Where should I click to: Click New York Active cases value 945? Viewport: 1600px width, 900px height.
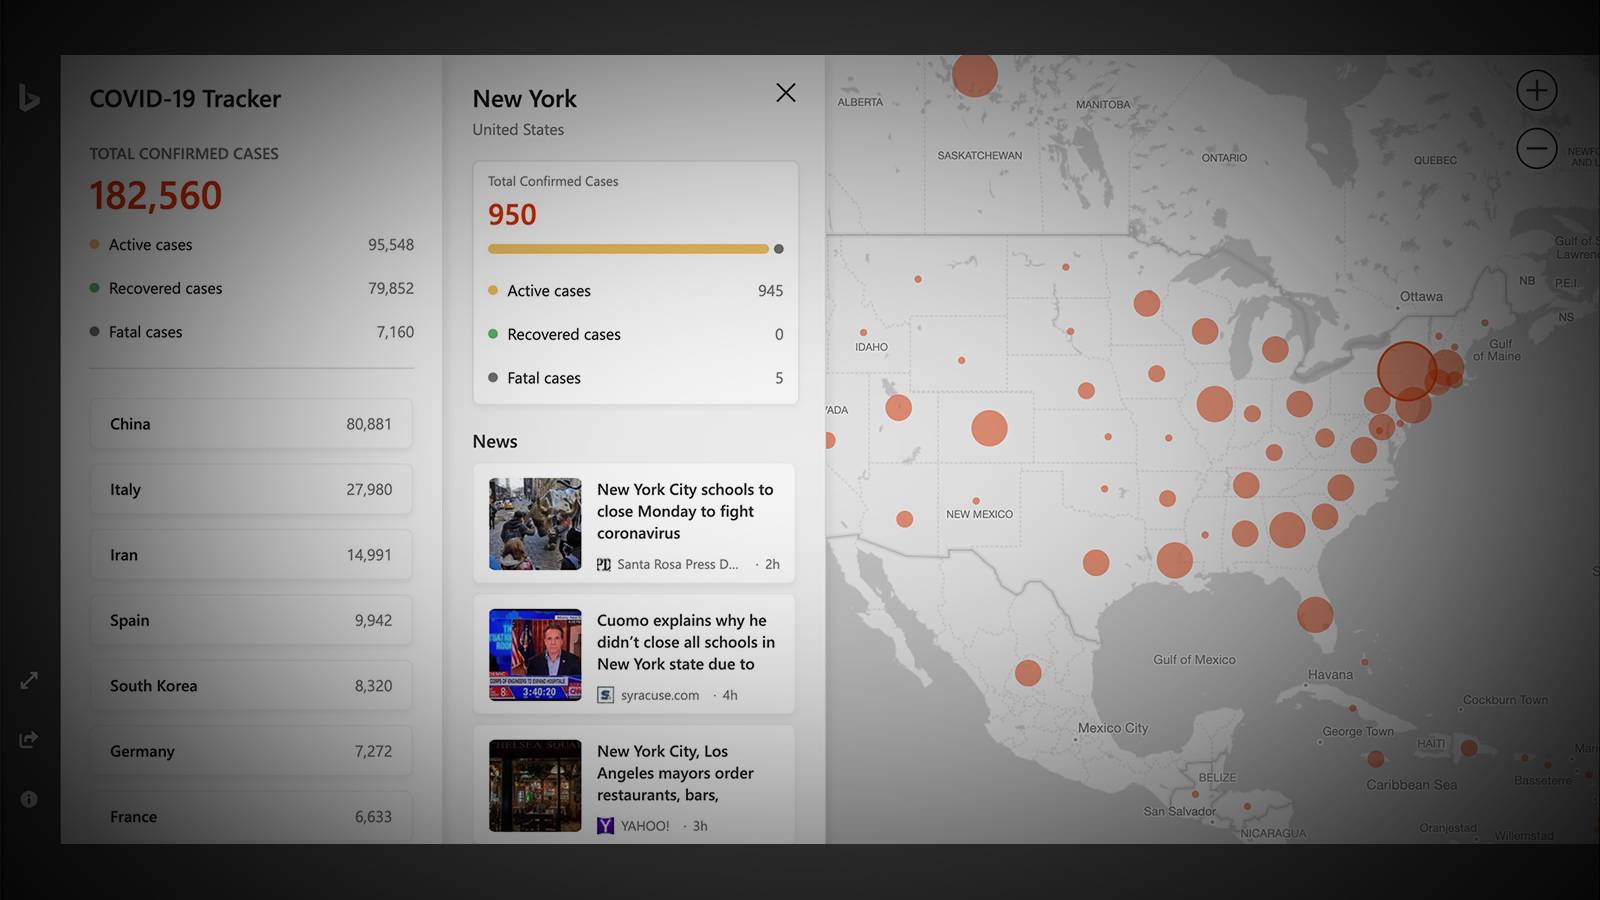click(770, 291)
